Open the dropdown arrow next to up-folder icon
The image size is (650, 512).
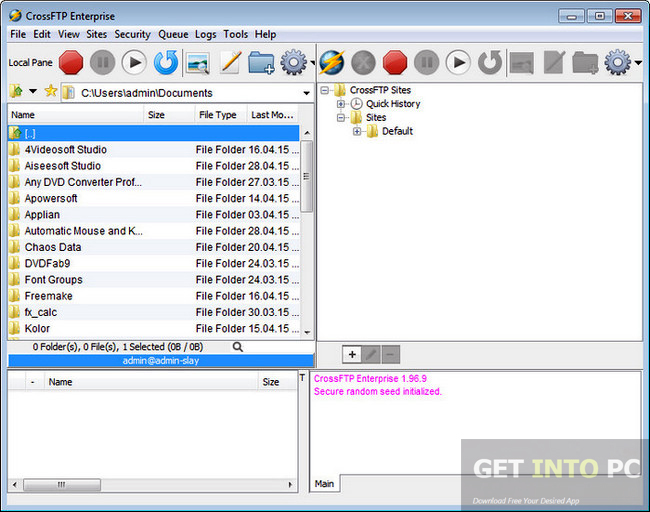pyautogui.click(x=33, y=91)
